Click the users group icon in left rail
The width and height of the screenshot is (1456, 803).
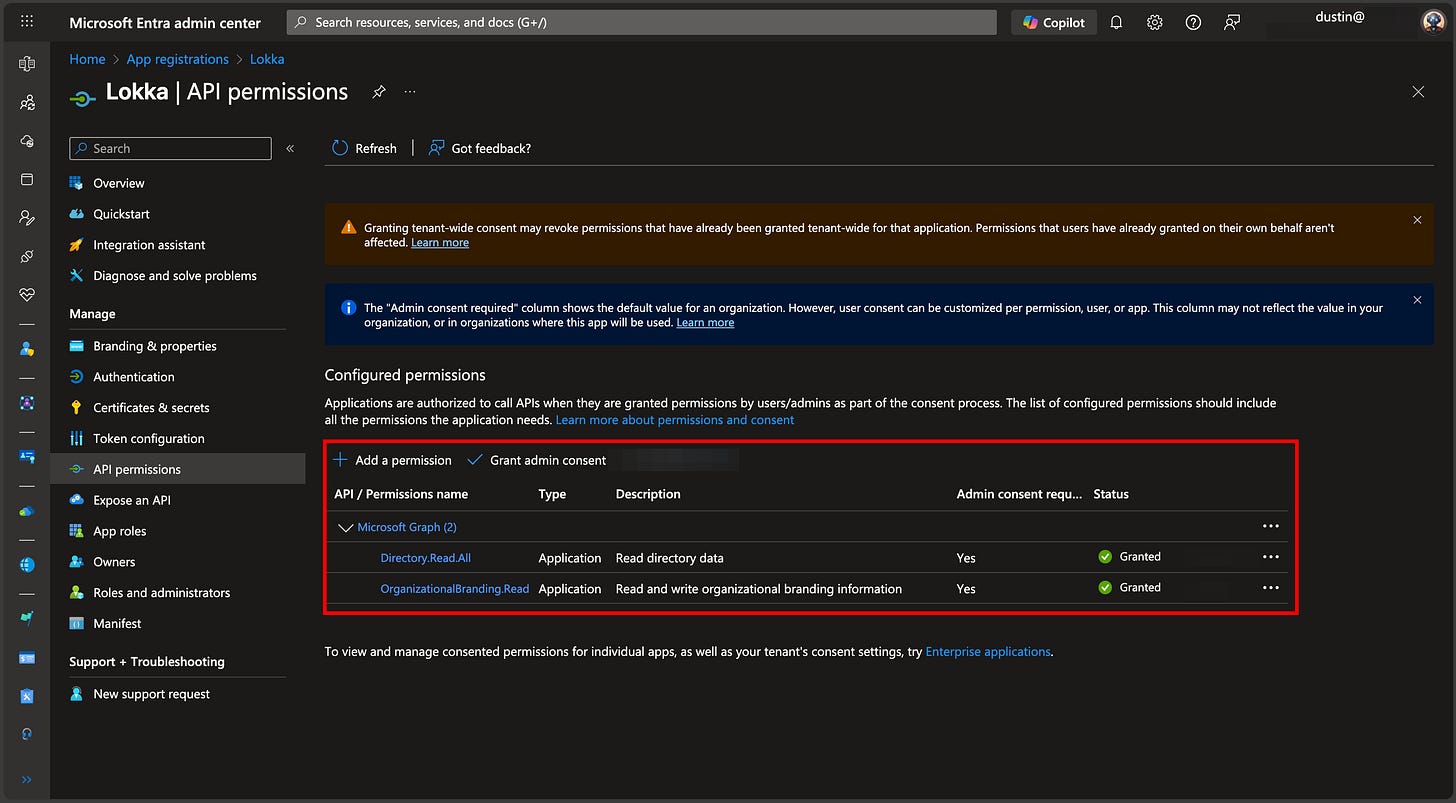coord(27,102)
